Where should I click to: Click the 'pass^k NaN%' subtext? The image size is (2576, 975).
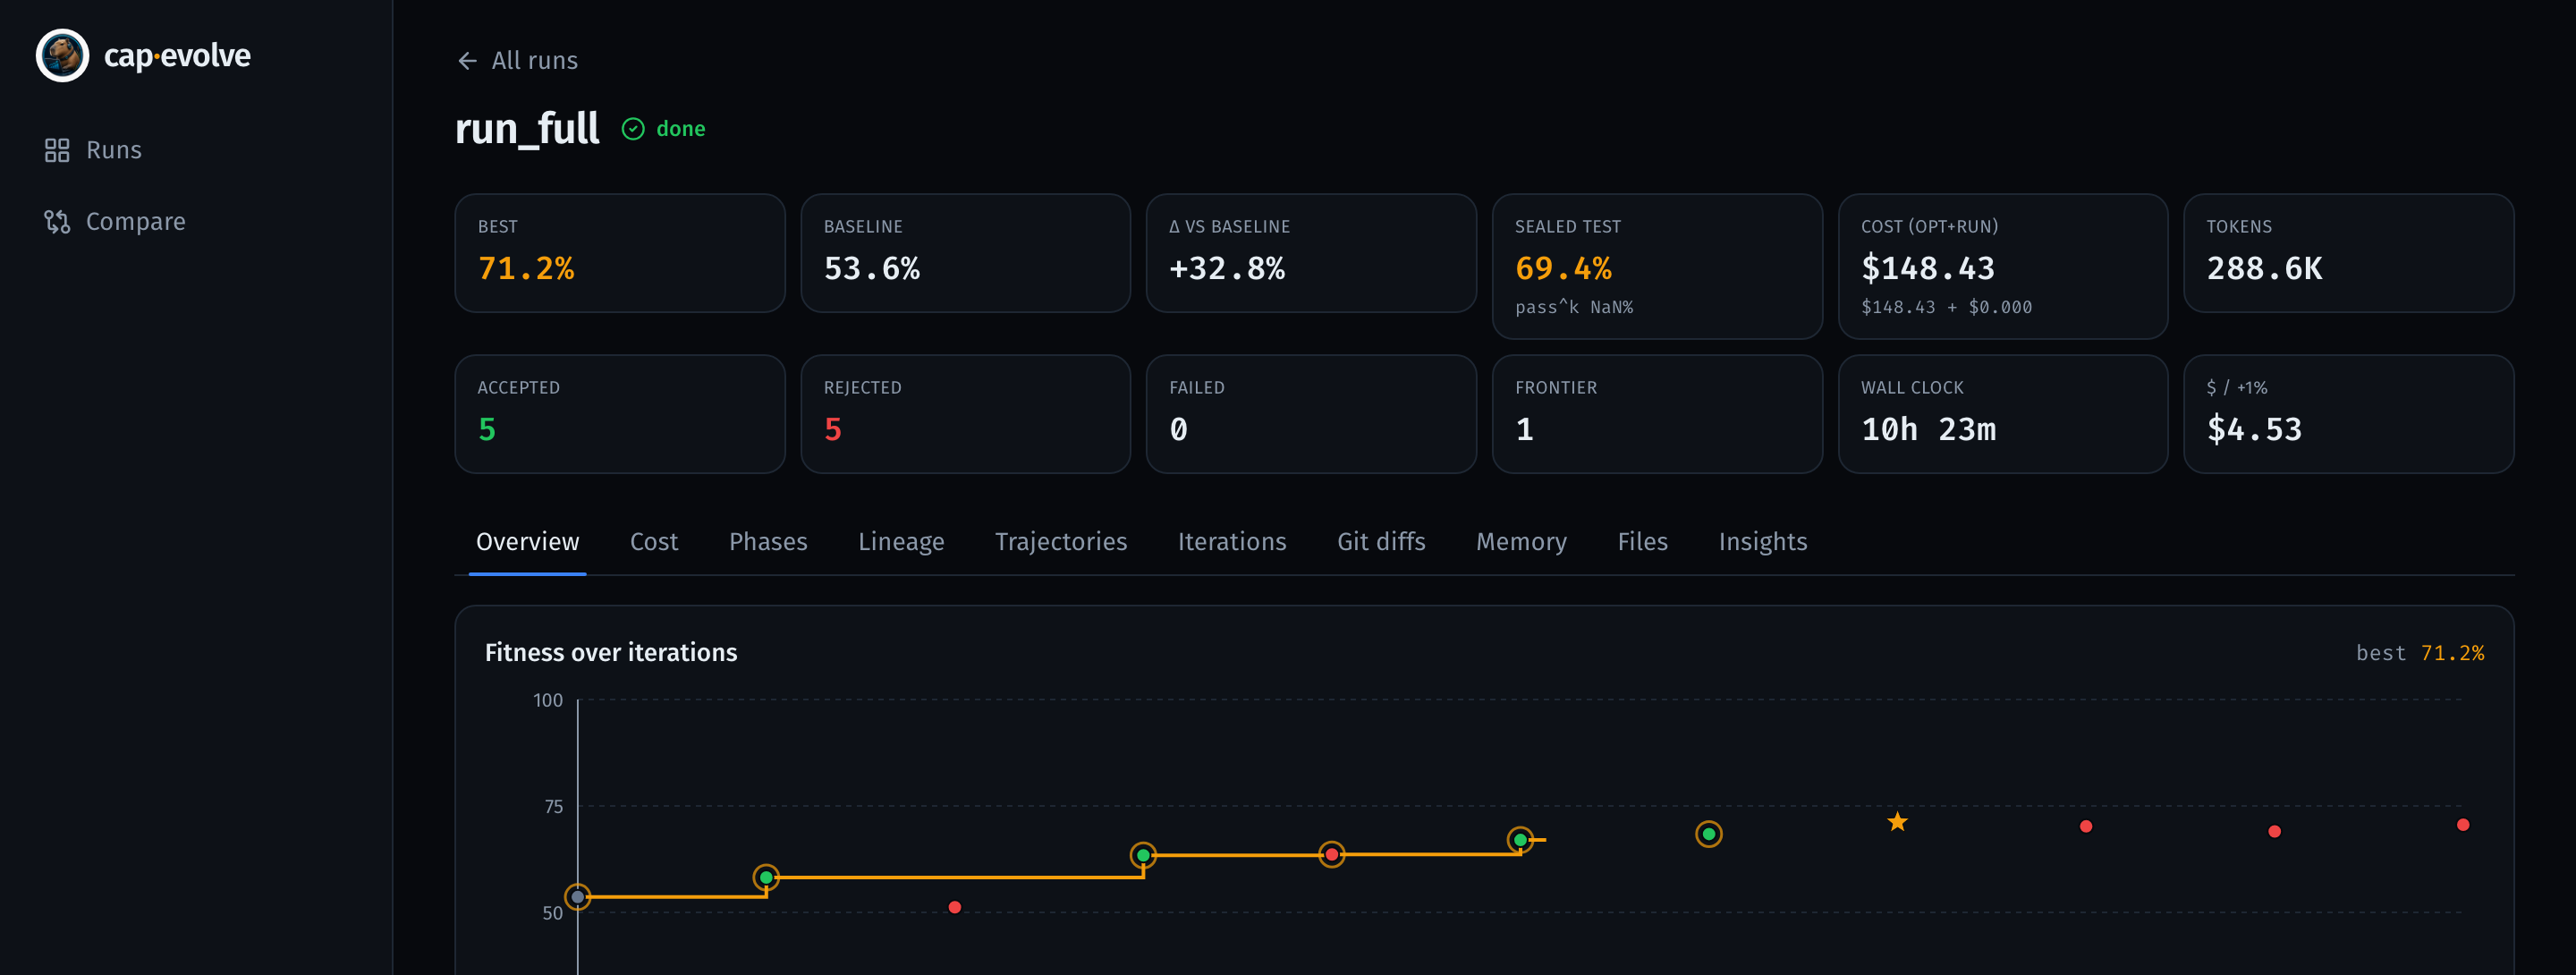point(1574,307)
